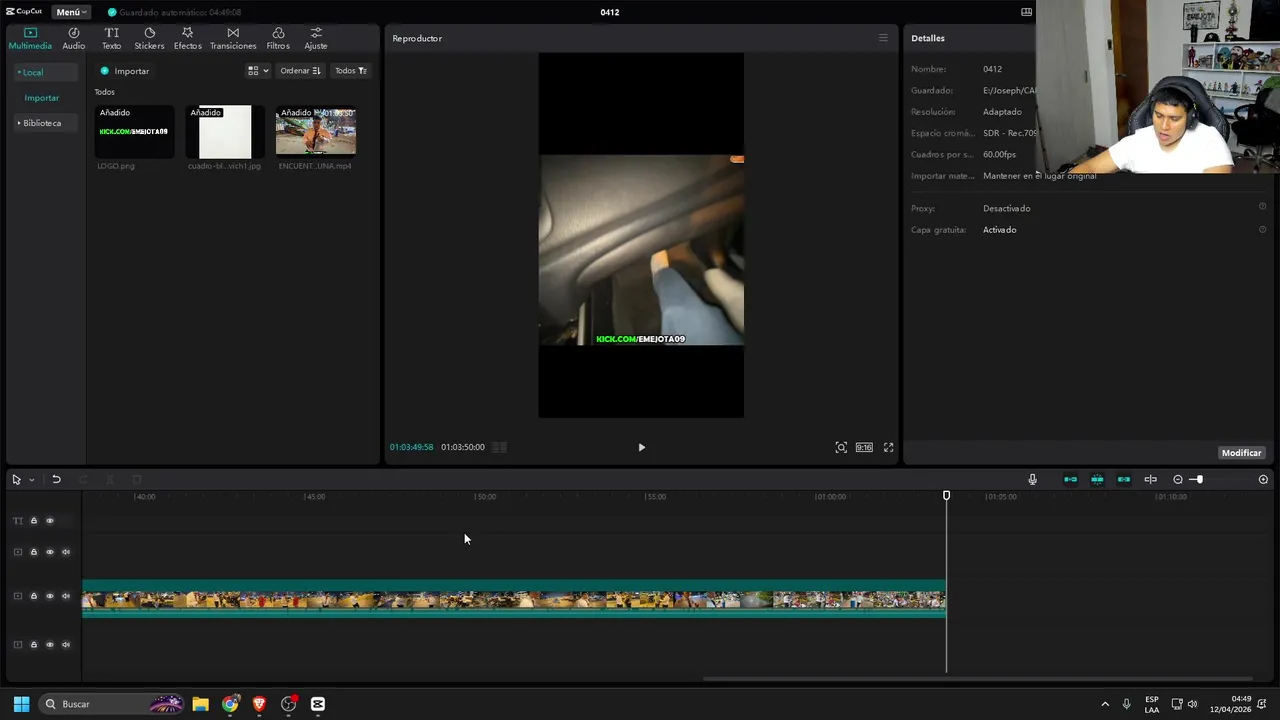The width and height of the screenshot is (1280, 720).
Task: Click the compare icon next to timecode
Action: pyautogui.click(x=500, y=447)
